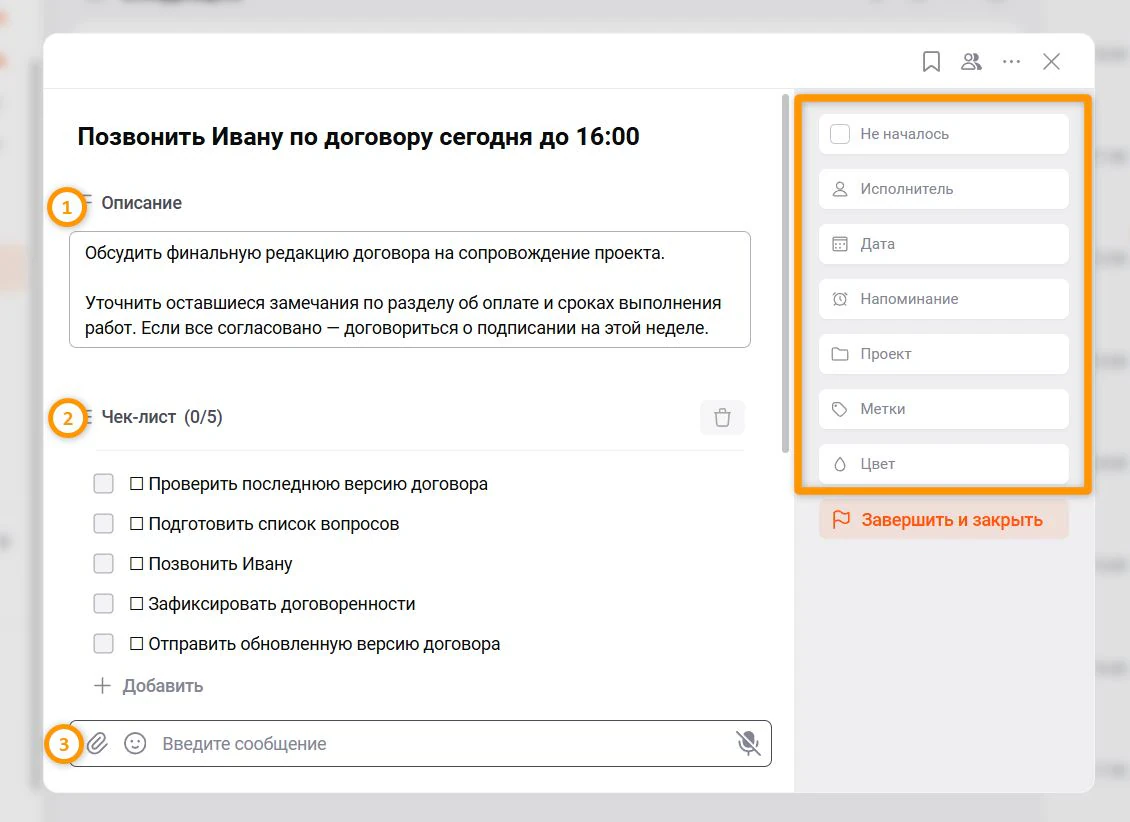Image resolution: width=1130 pixels, height=822 pixels.
Task: Check Проверить последнюю версию договора
Action: click(104, 483)
